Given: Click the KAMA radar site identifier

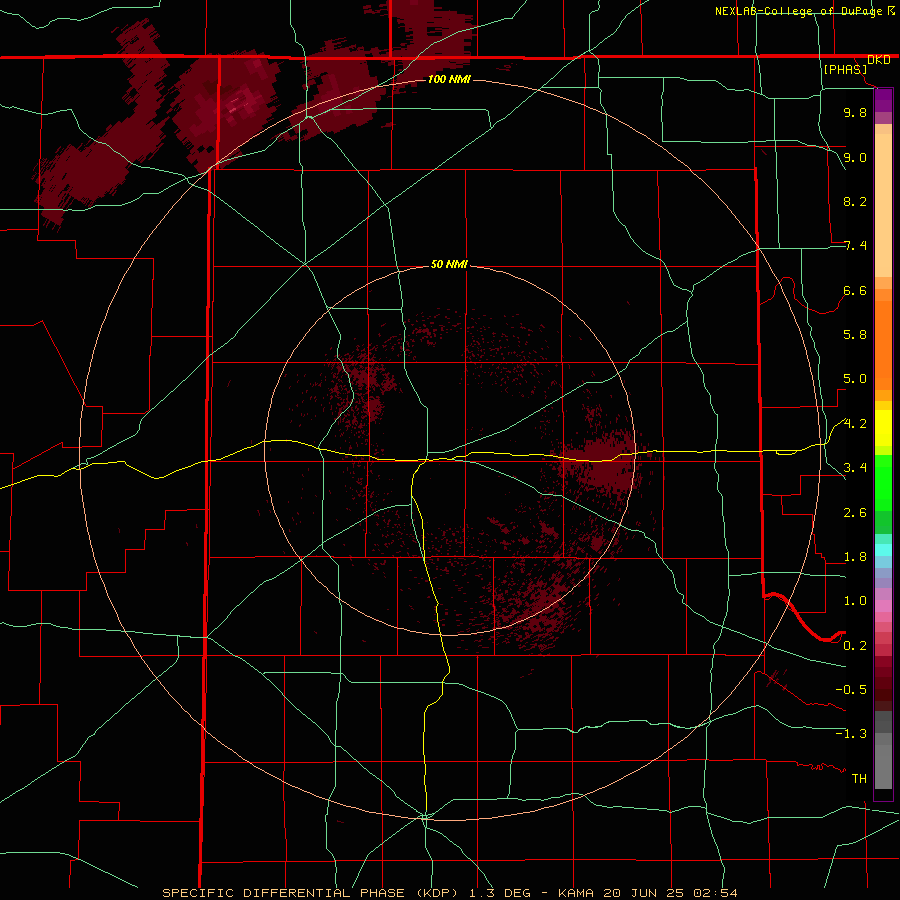Looking at the screenshot, I should click(x=577, y=893).
